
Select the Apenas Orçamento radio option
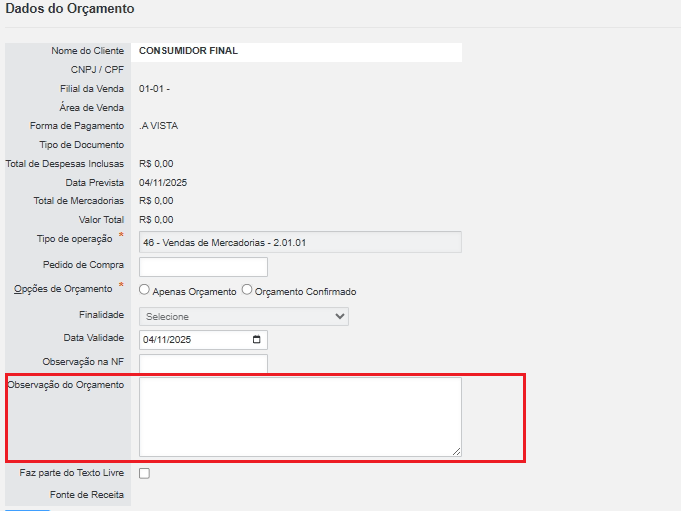pos(145,290)
